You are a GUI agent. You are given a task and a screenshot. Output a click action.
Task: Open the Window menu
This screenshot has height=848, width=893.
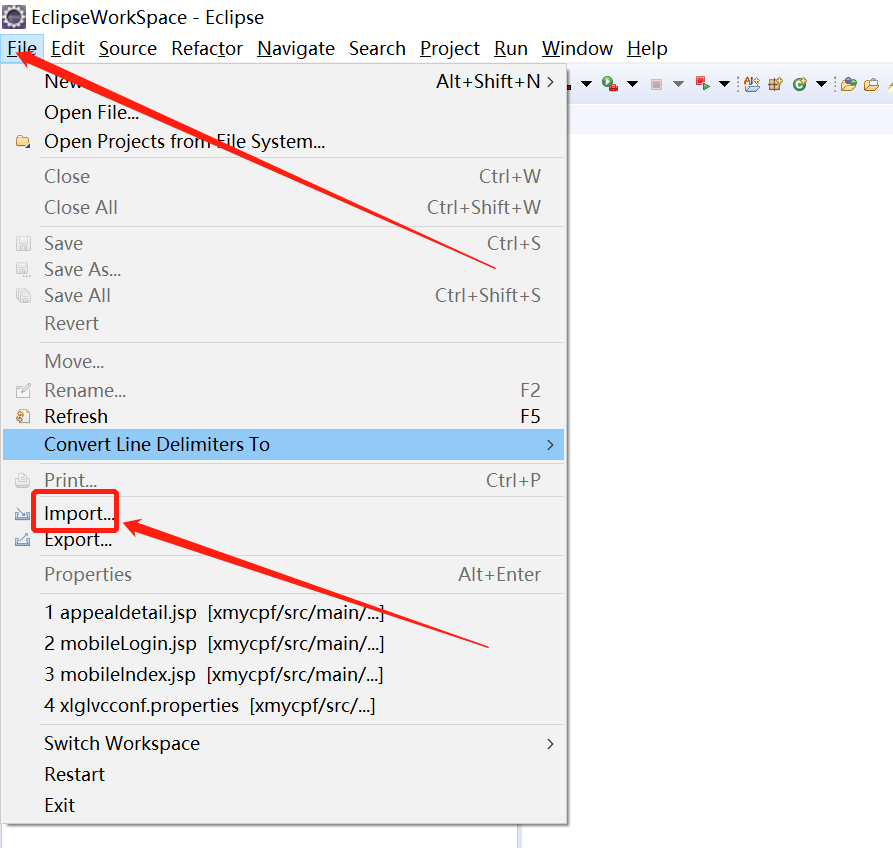tap(577, 48)
